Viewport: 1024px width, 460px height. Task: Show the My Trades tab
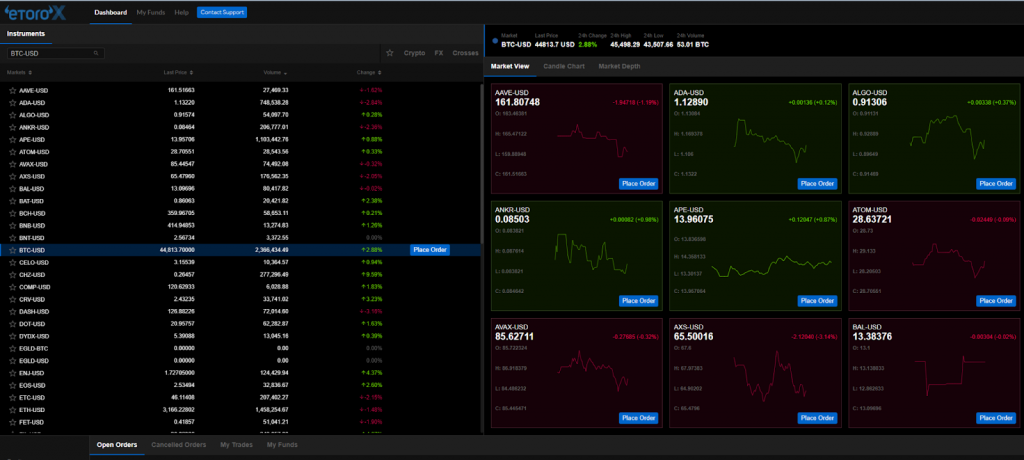236,445
